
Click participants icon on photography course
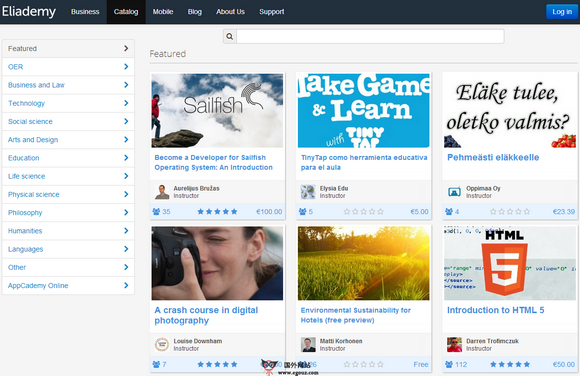(156, 365)
